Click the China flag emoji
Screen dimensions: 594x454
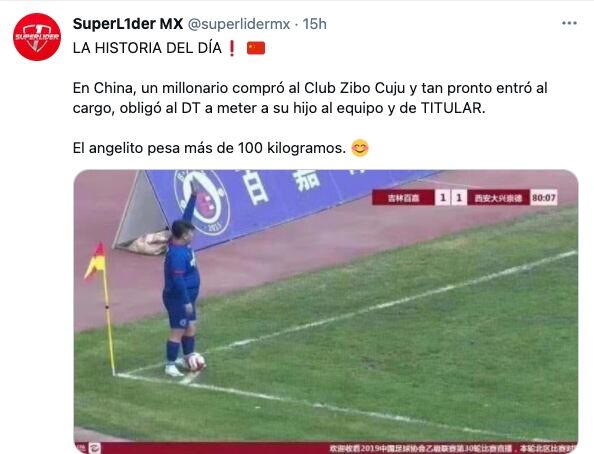coord(256,48)
